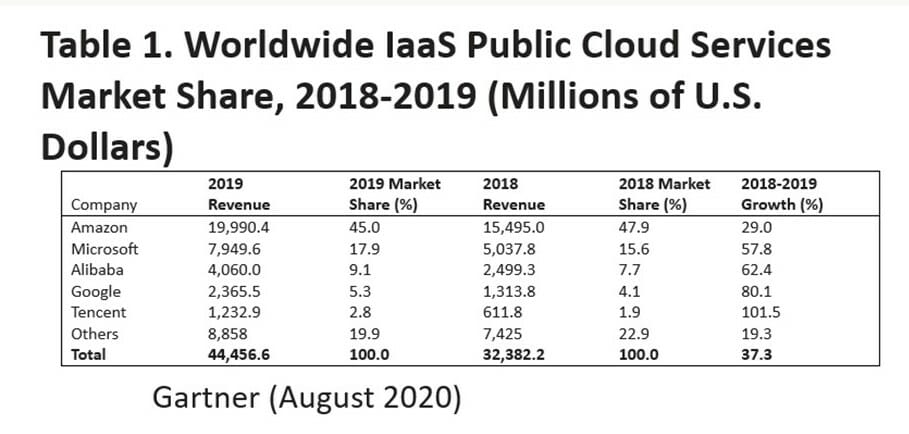Screen dimensions: 909x434
Task: Click the Amazon row label
Action: 99,228
